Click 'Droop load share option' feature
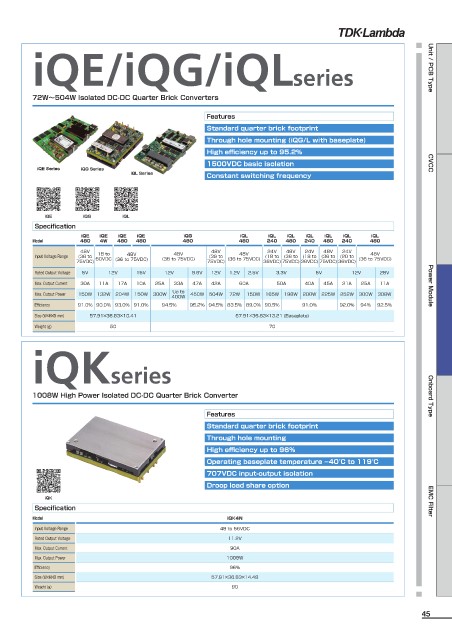 299,485
